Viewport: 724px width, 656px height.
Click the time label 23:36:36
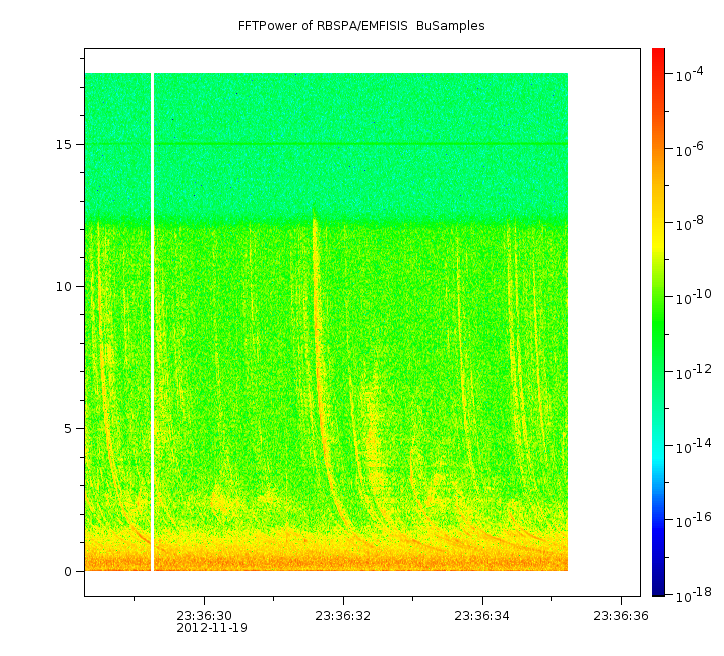(x=621, y=616)
